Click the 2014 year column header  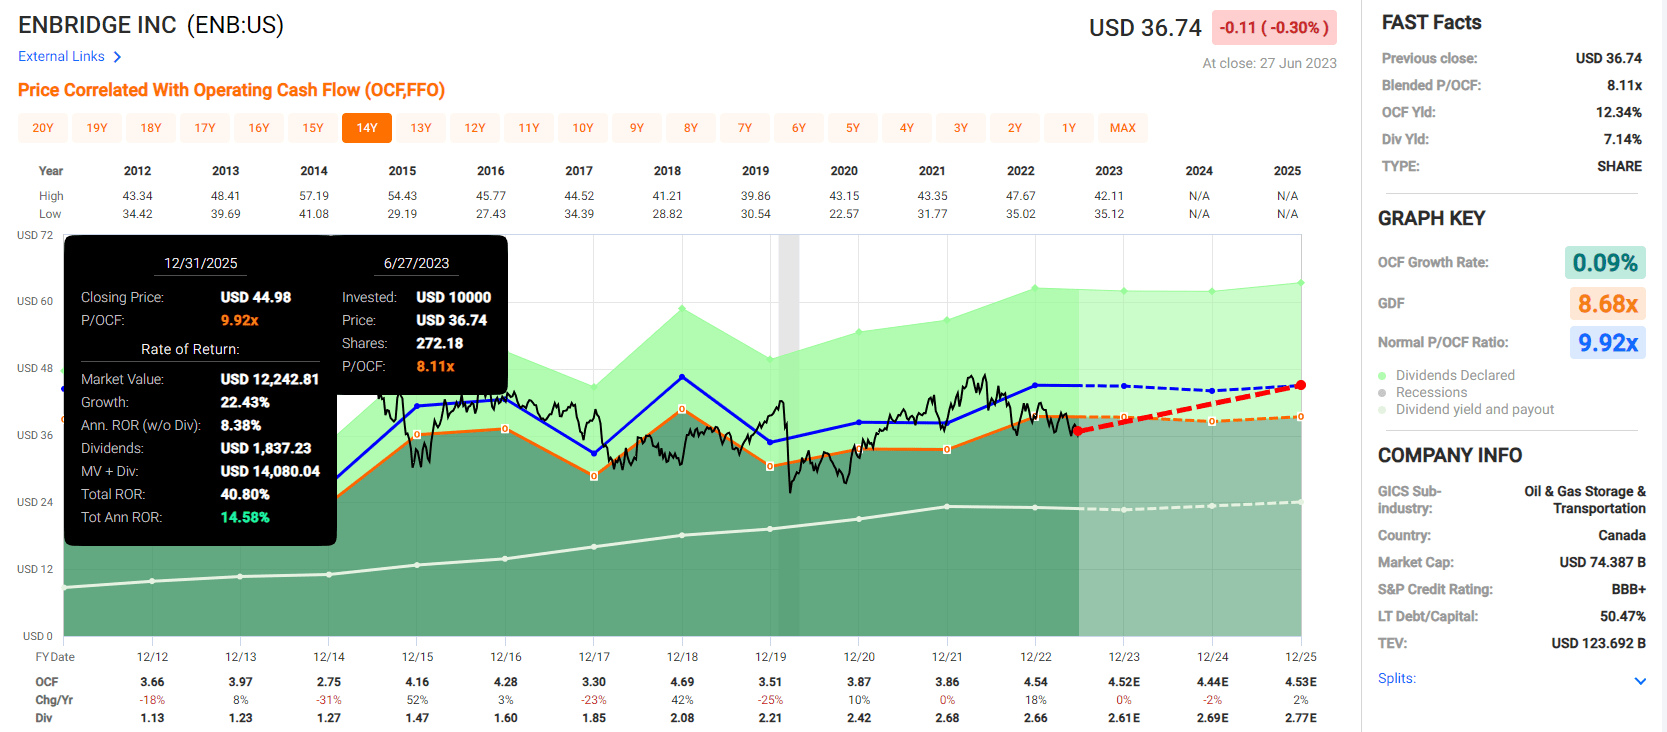[x=314, y=171]
